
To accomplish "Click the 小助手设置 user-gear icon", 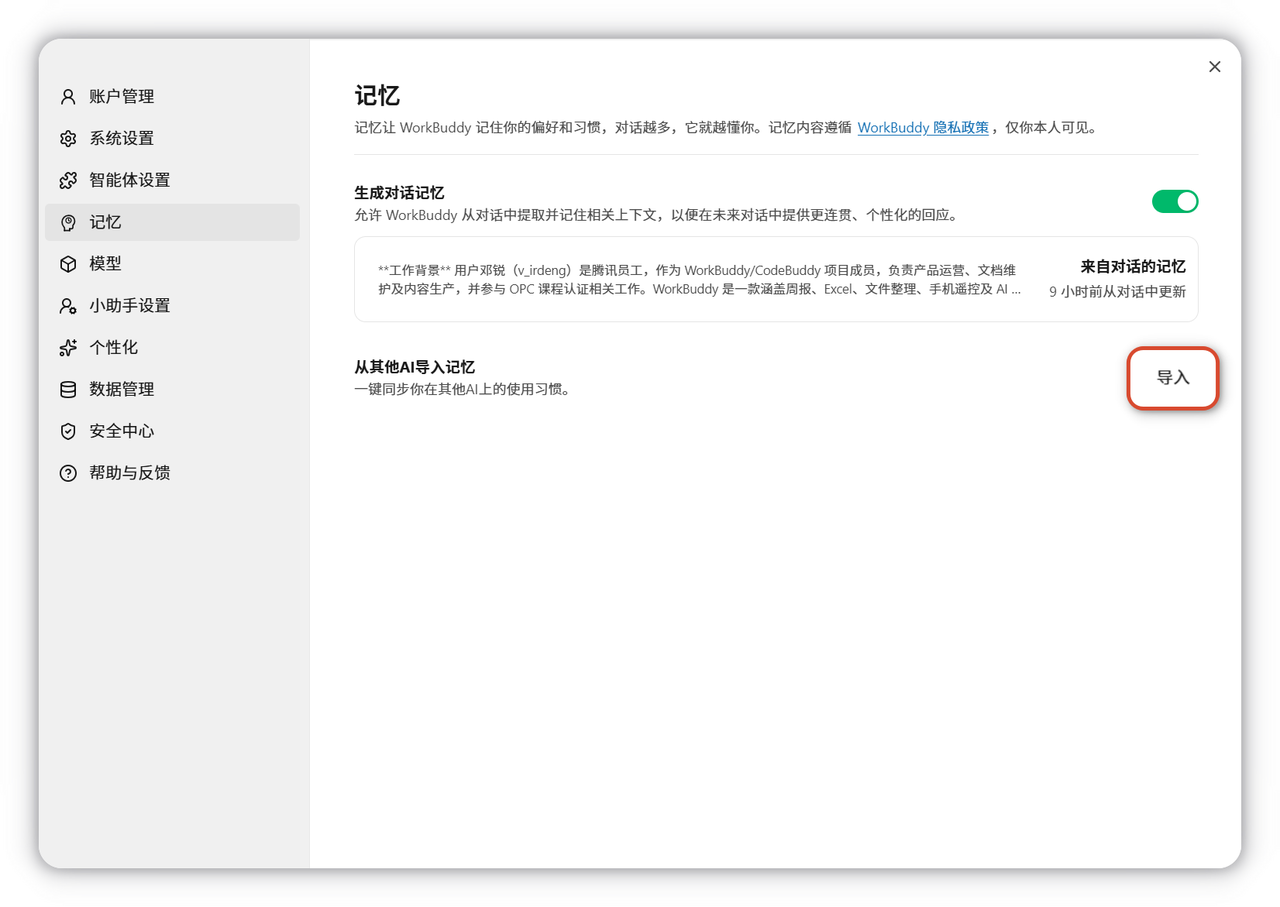I will (68, 306).
